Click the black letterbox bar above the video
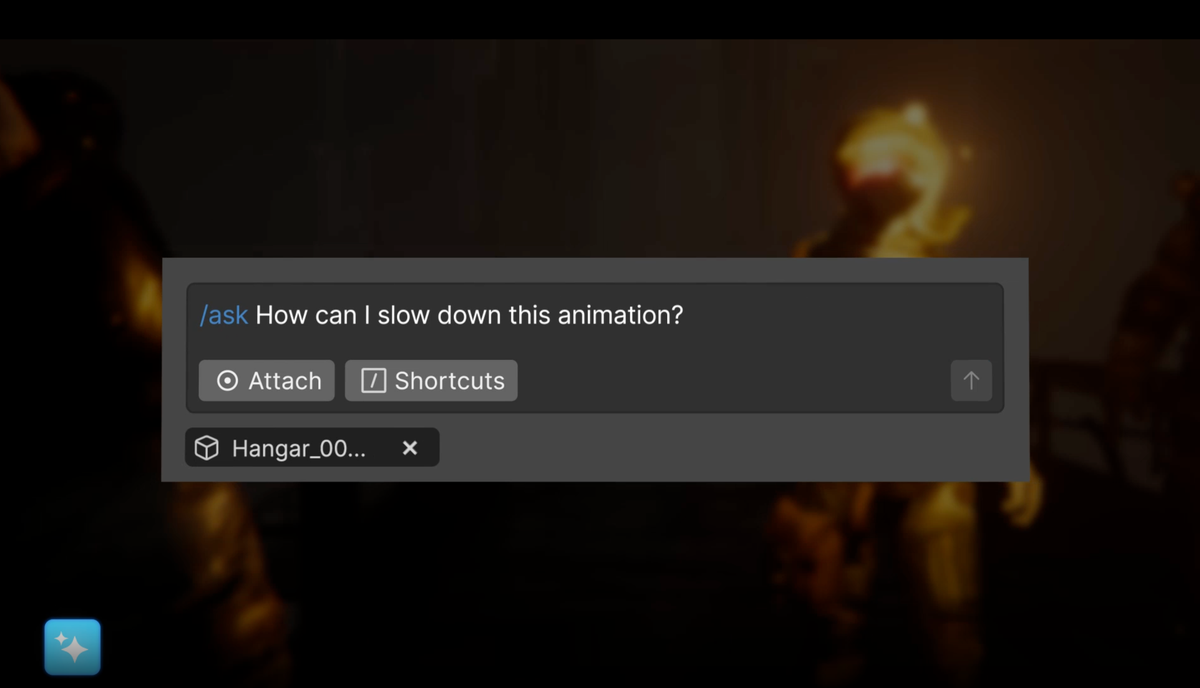The width and height of the screenshot is (1200, 688). 600,19
